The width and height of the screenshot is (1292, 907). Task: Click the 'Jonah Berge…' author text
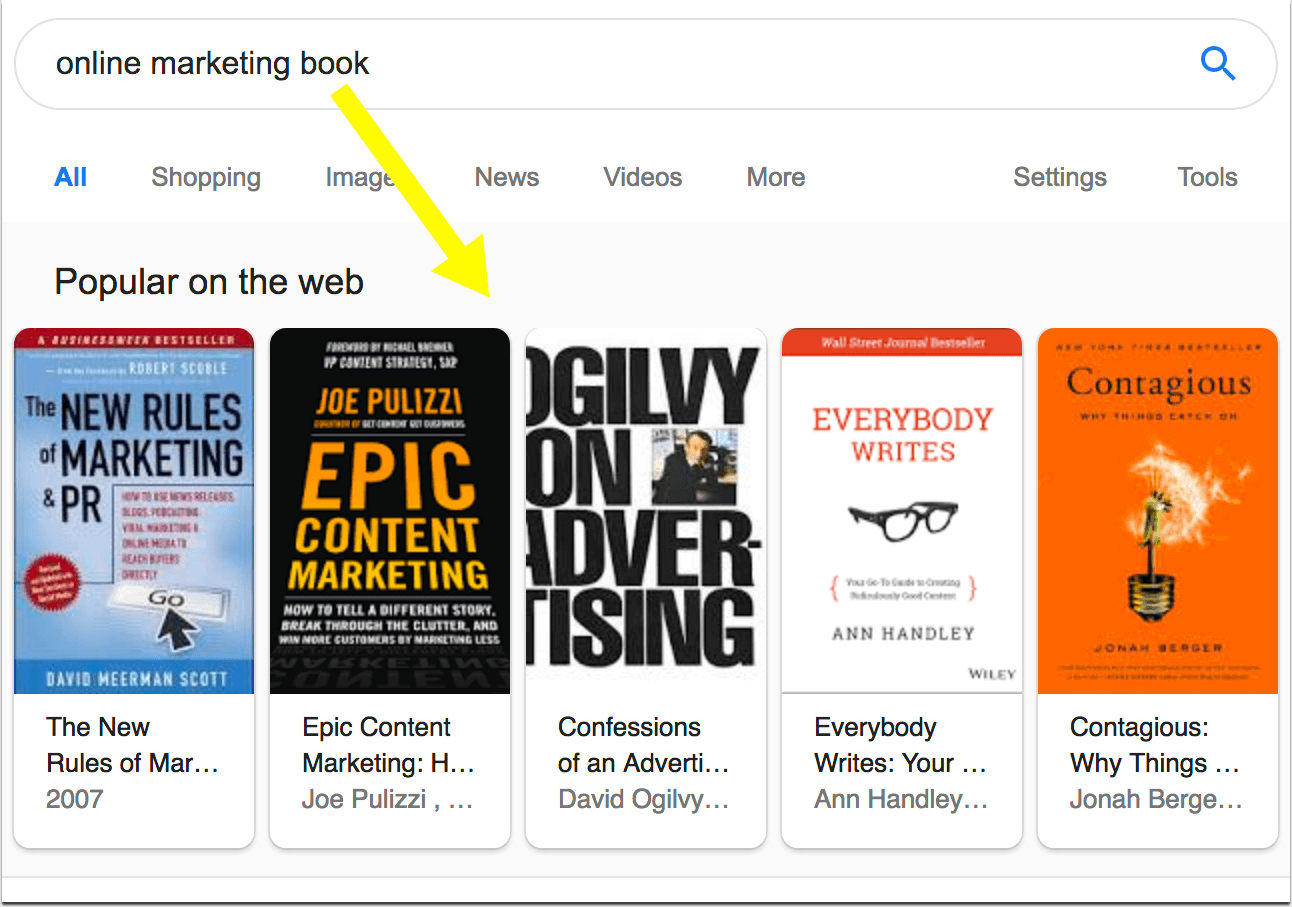(x=1157, y=800)
